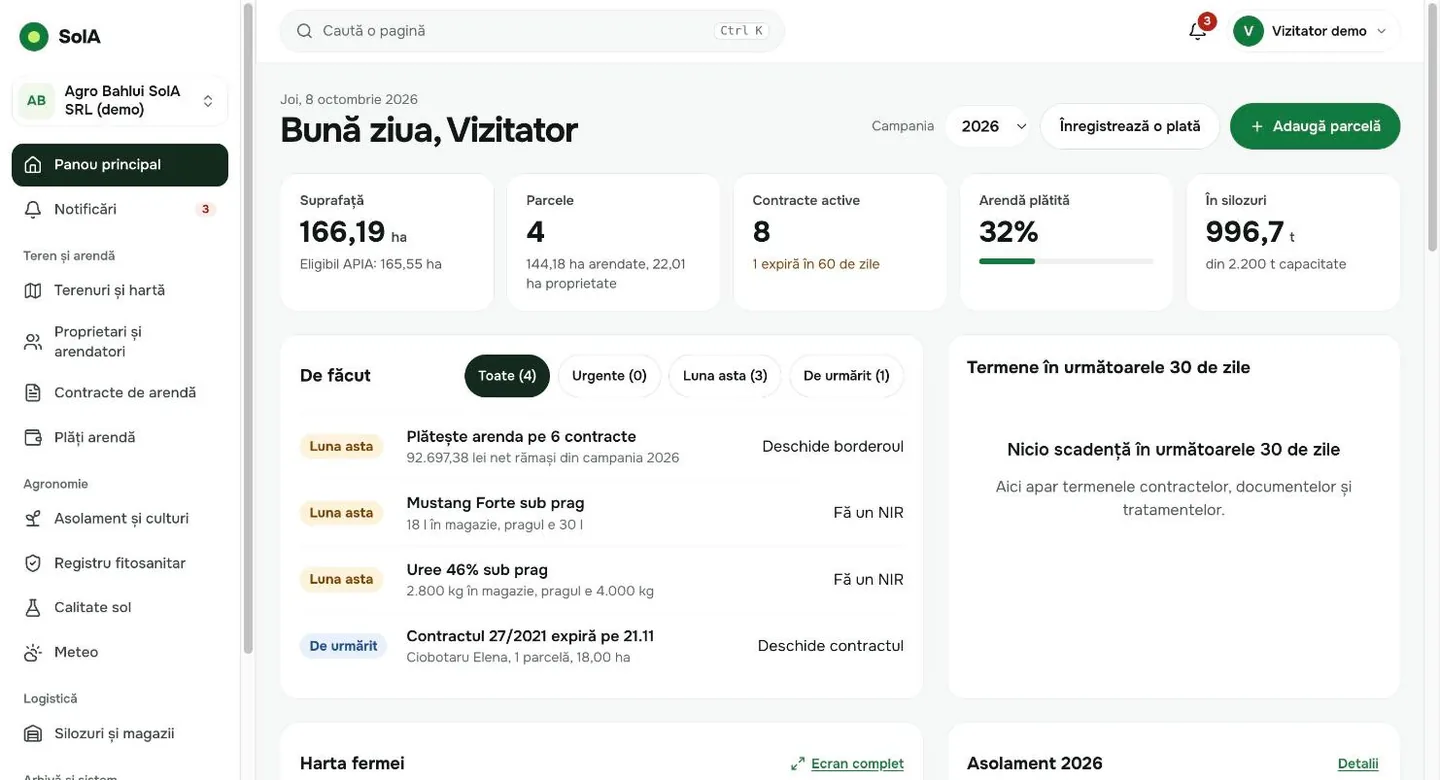Viewport: 1440px width, 780px height.
Task: Click the Suprafață 166,19 ha value
Action: pos(353,232)
